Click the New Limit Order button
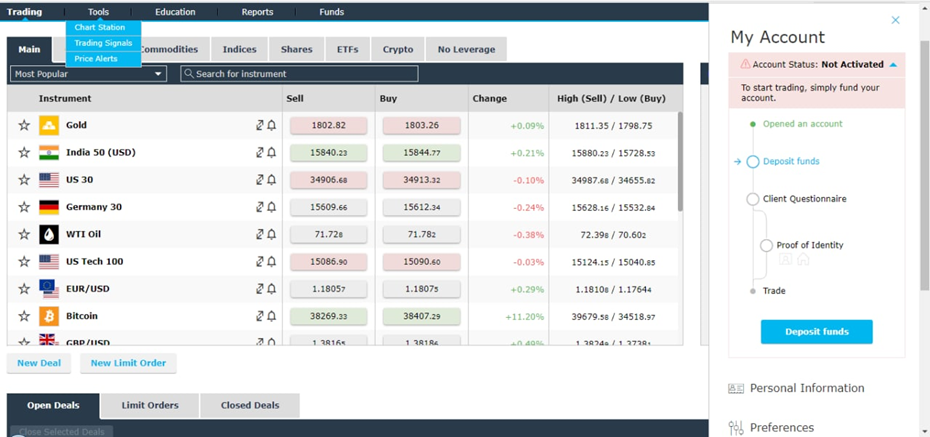This screenshot has height=437, width=930. [128, 363]
